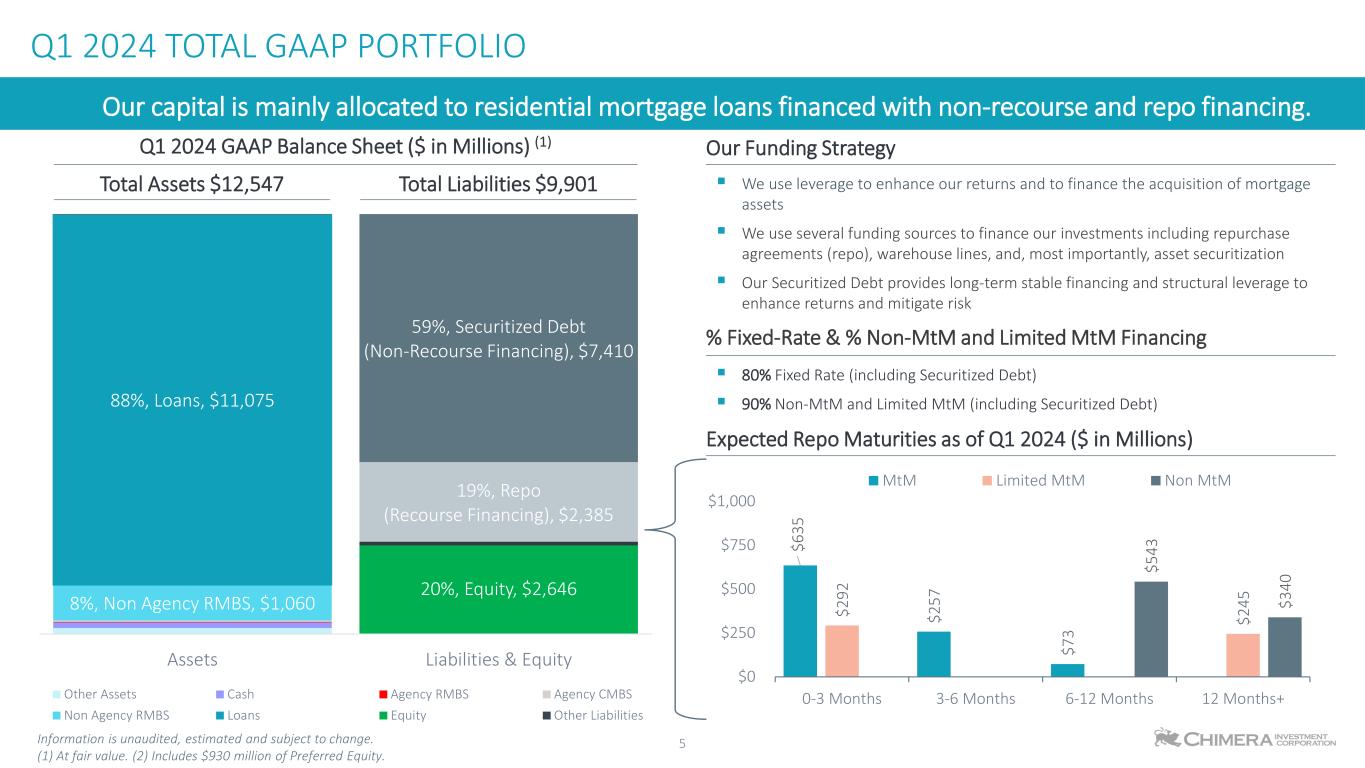Select the 20% Equity green segment
The height and width of the screenshot is (768, 1365).
[x=497, y=589]
